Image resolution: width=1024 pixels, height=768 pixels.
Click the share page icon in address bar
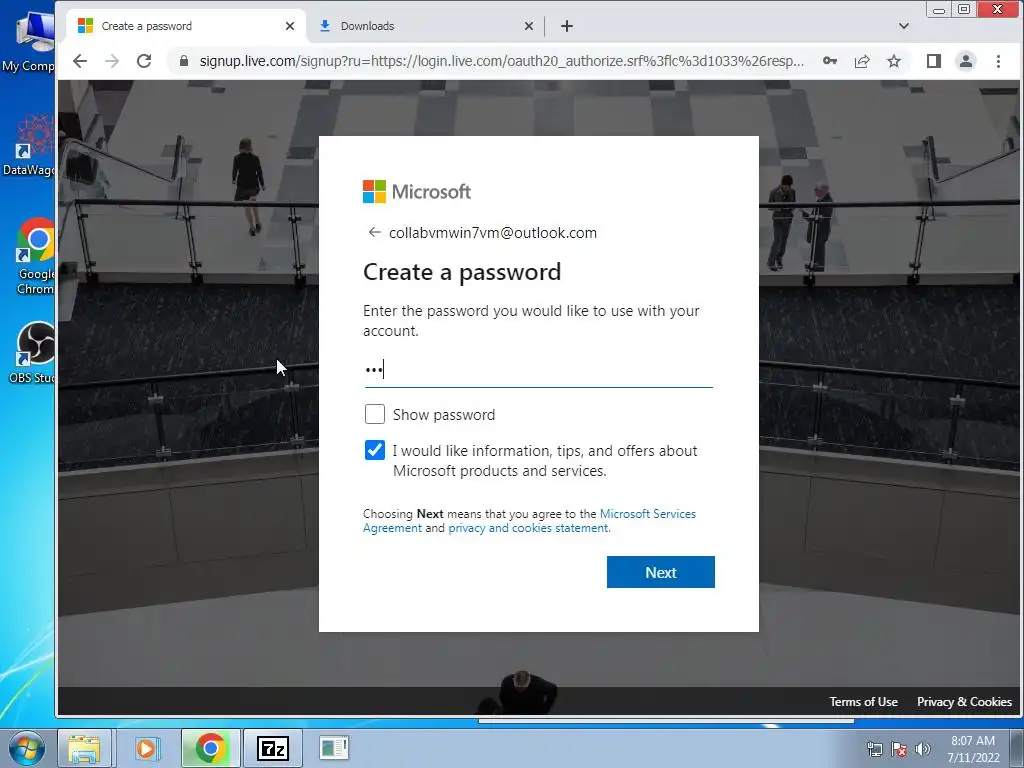coord(862,61)
